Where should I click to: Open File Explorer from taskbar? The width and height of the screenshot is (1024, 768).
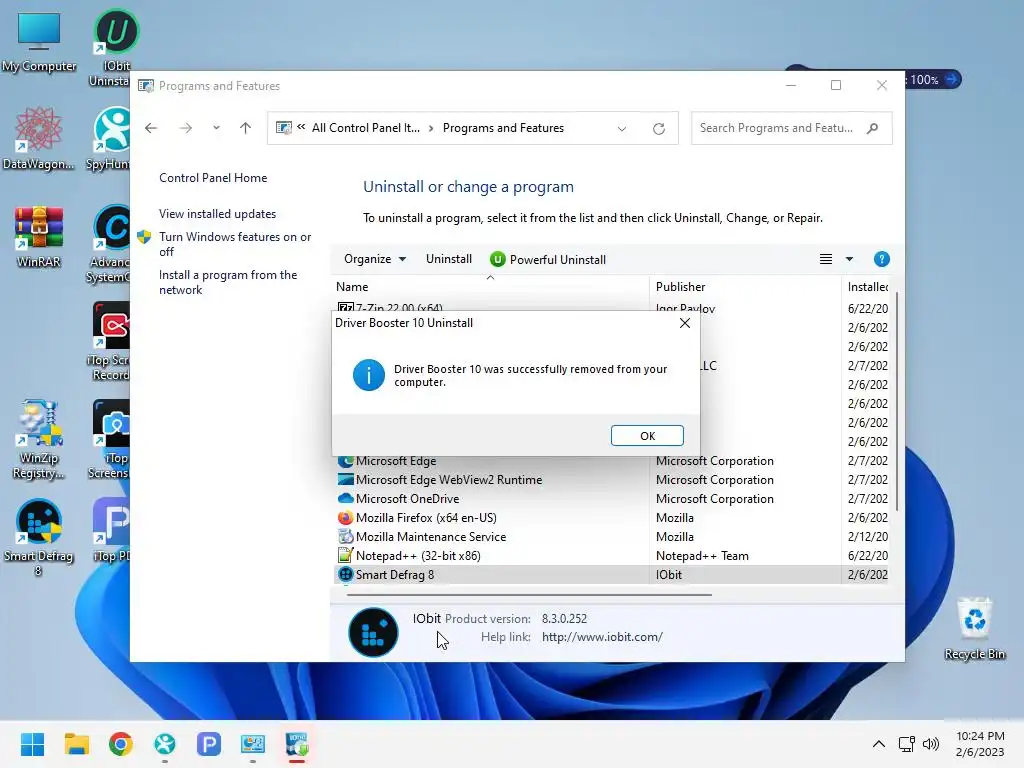76,744
